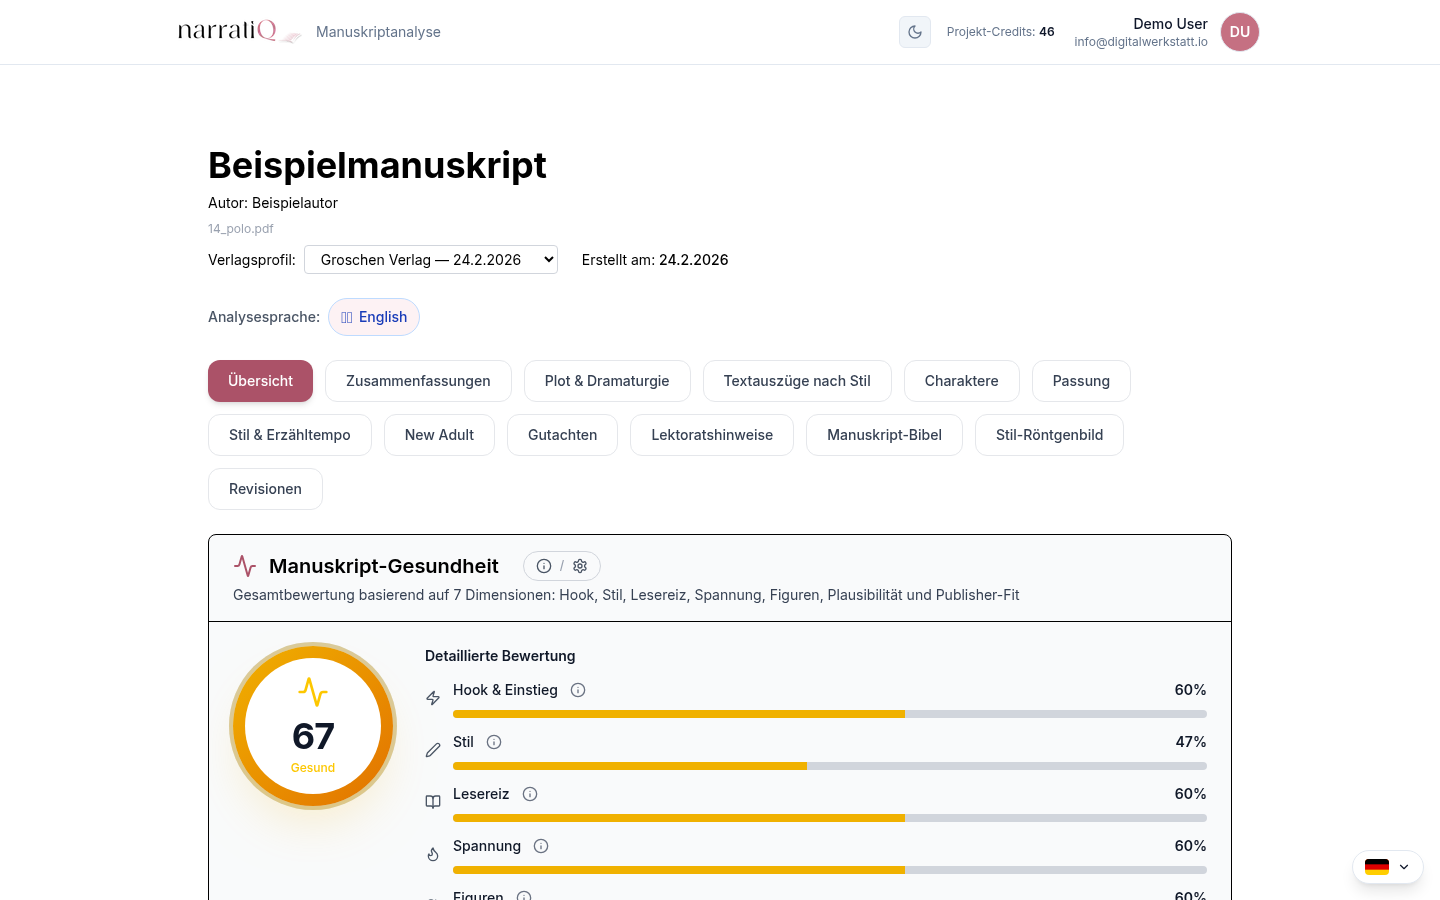
Task: Open the Demo User avatar menu
Action: pos(1239,32)
